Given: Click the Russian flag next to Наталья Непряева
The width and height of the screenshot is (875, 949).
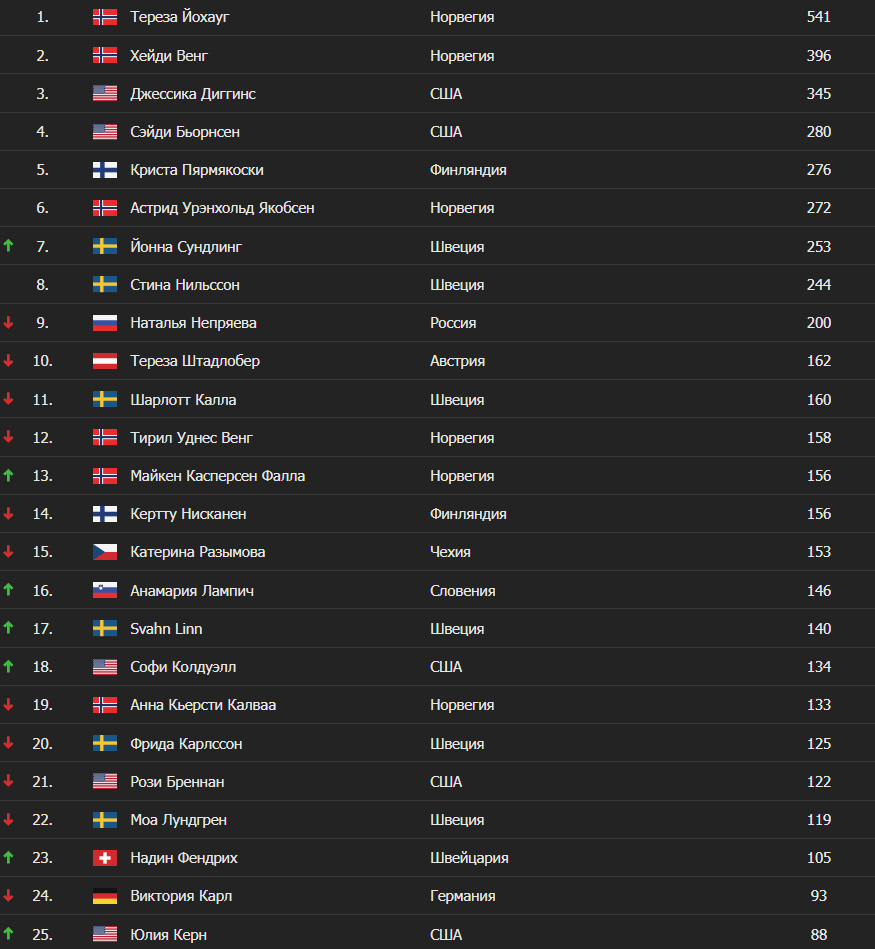Looking at the screenshot, I should coord(105,323).
